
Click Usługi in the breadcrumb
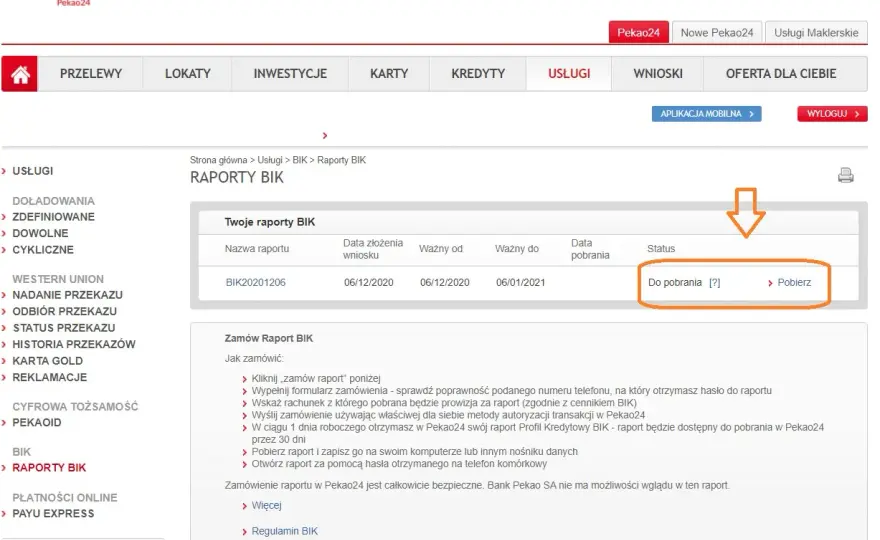click(x=269, y=160)
